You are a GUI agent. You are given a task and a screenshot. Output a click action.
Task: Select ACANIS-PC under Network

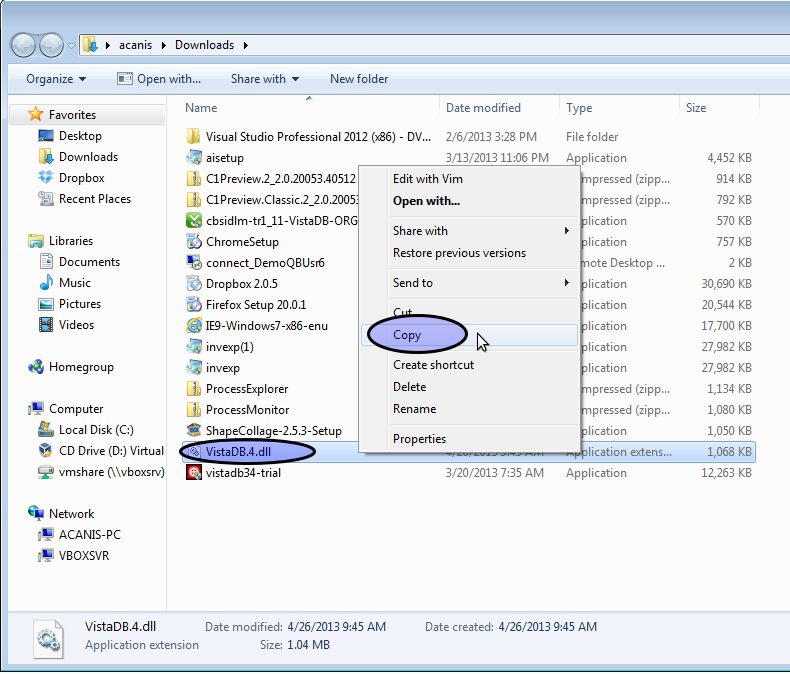90,535
